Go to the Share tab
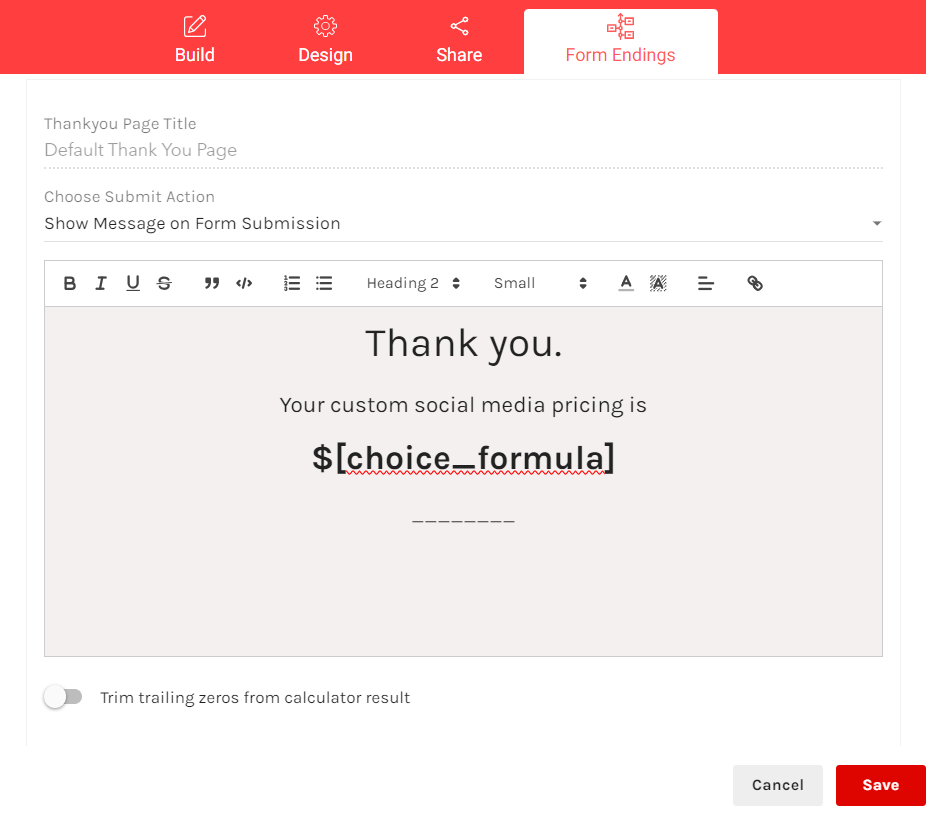 coord(459,38)
